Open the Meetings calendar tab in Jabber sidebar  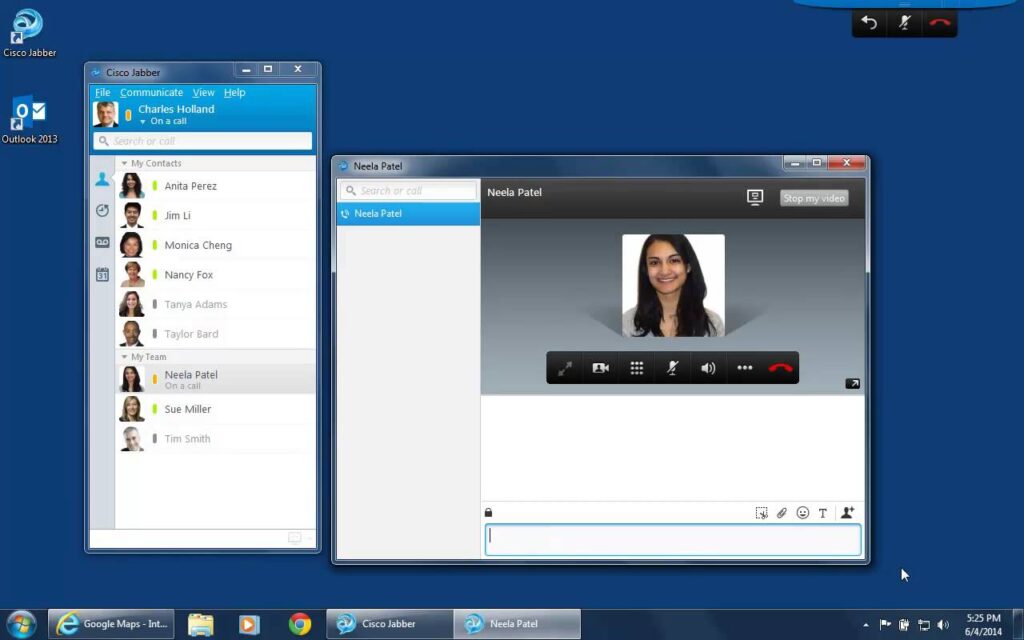tap(103, 274)
